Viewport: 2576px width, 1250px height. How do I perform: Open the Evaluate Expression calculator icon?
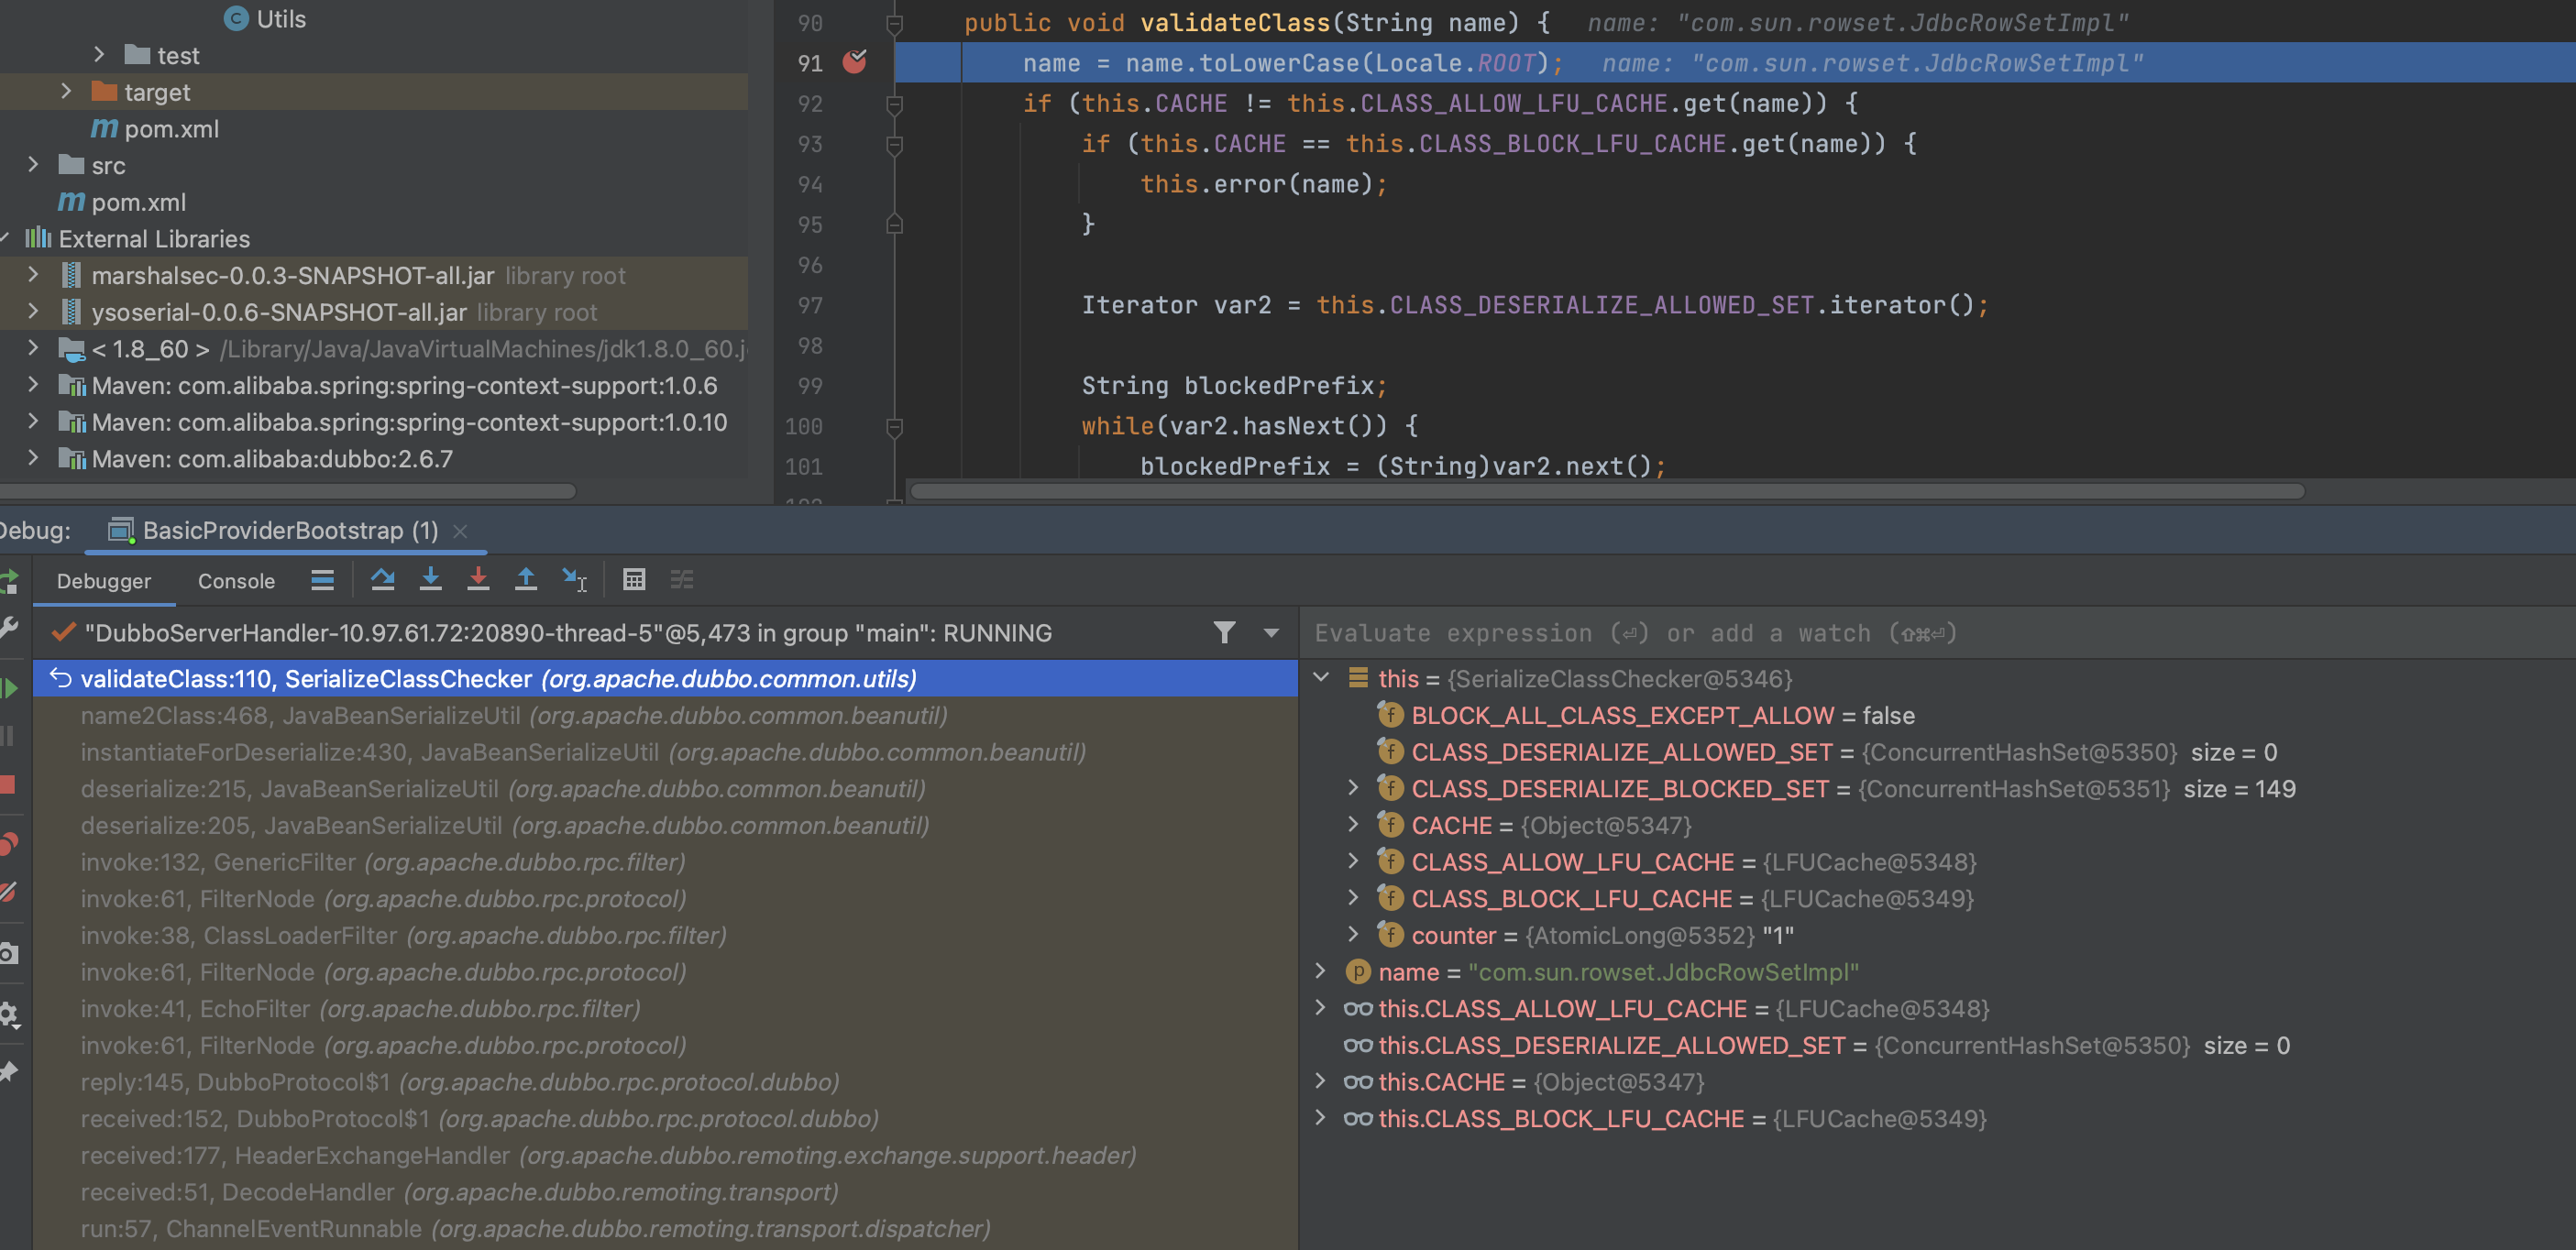point(634,580)
